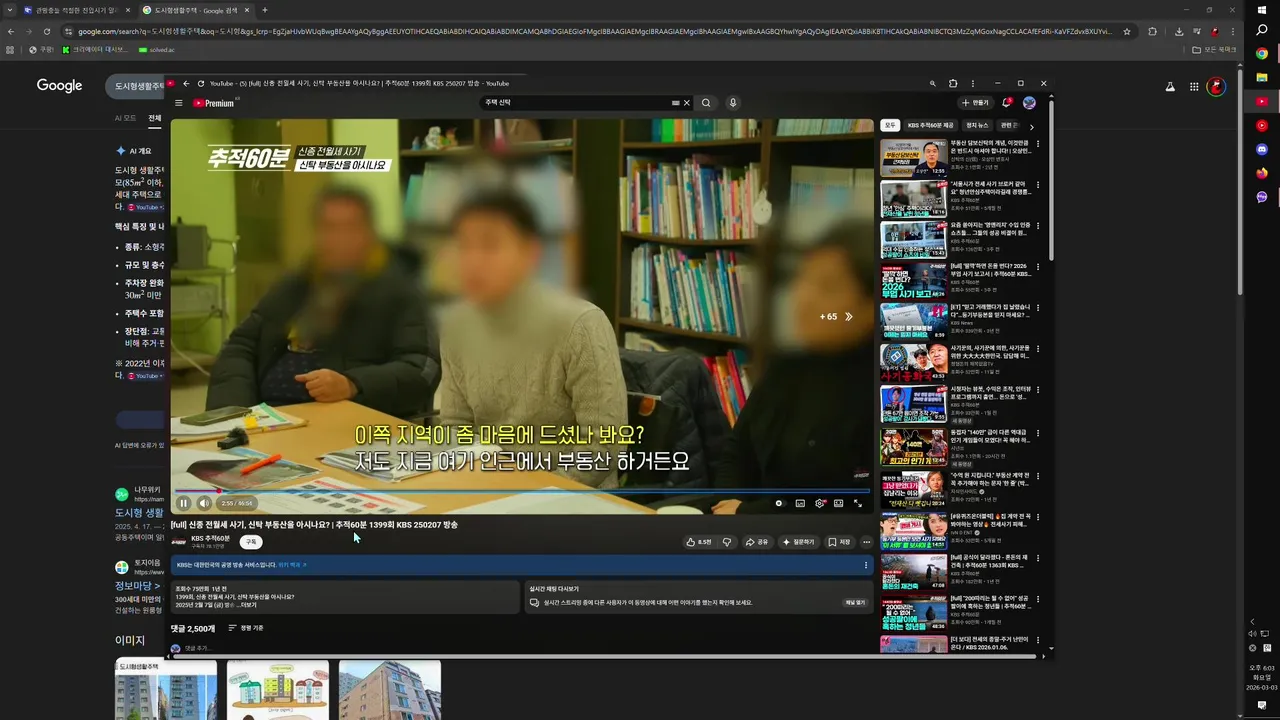1280x720 pixels.
Task: Select the KBS 추적60분 제공 chip
Action: [x=930, y=126]
